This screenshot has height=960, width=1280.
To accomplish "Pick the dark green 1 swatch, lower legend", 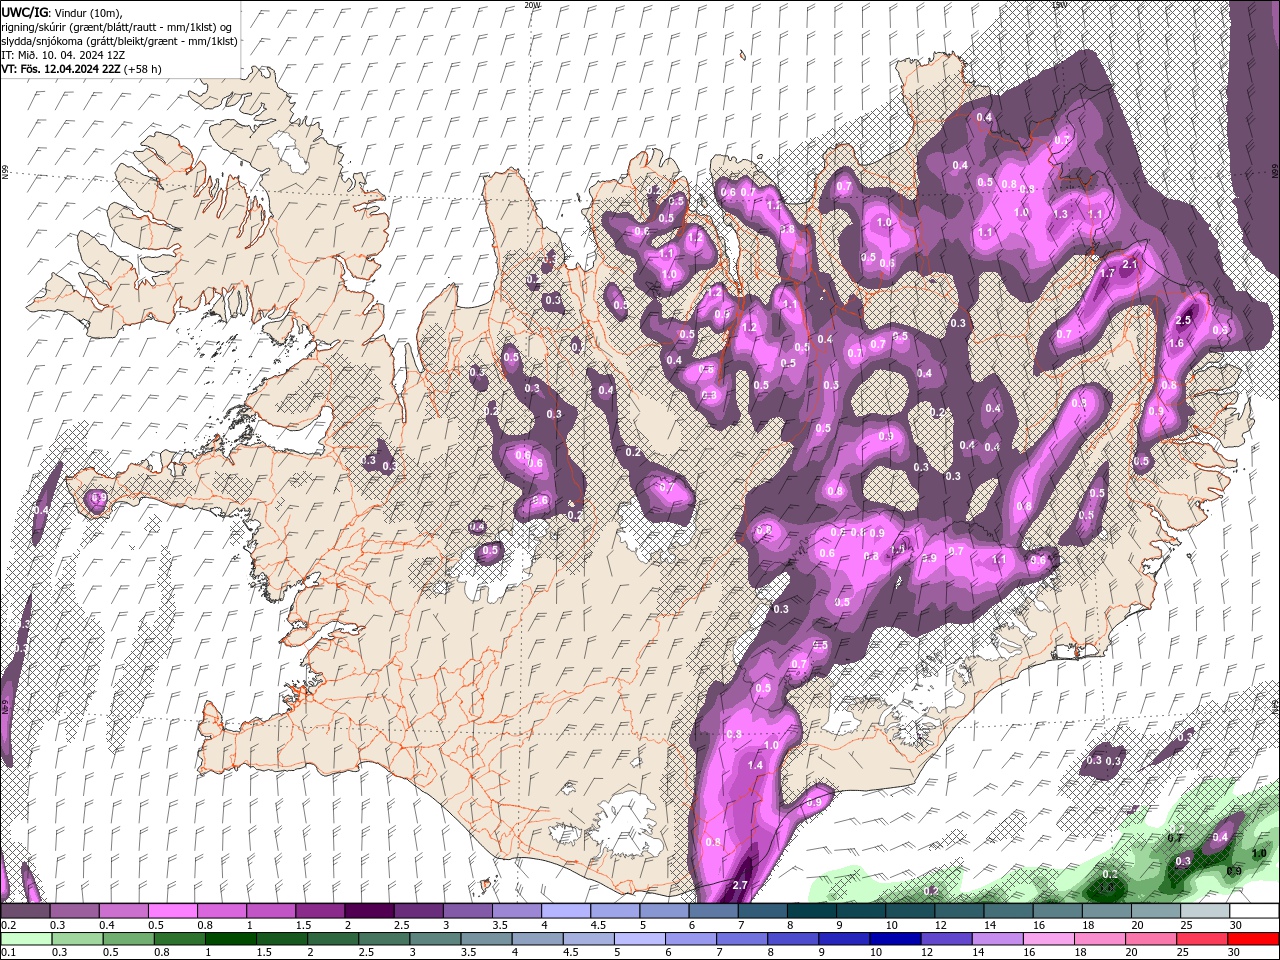I will 230,938.
